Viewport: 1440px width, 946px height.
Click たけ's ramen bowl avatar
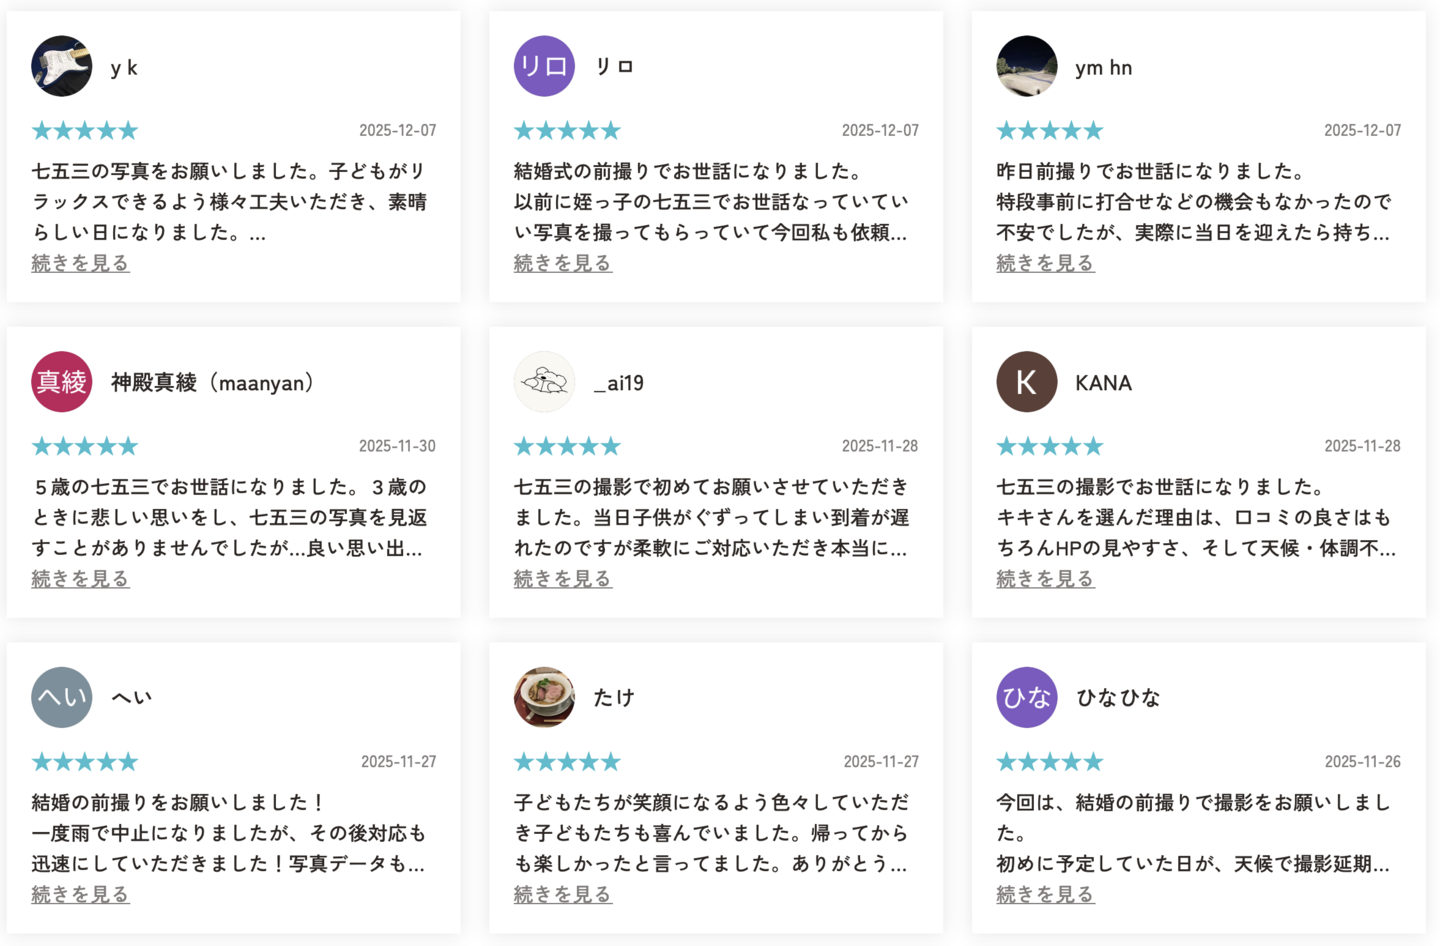544,697
